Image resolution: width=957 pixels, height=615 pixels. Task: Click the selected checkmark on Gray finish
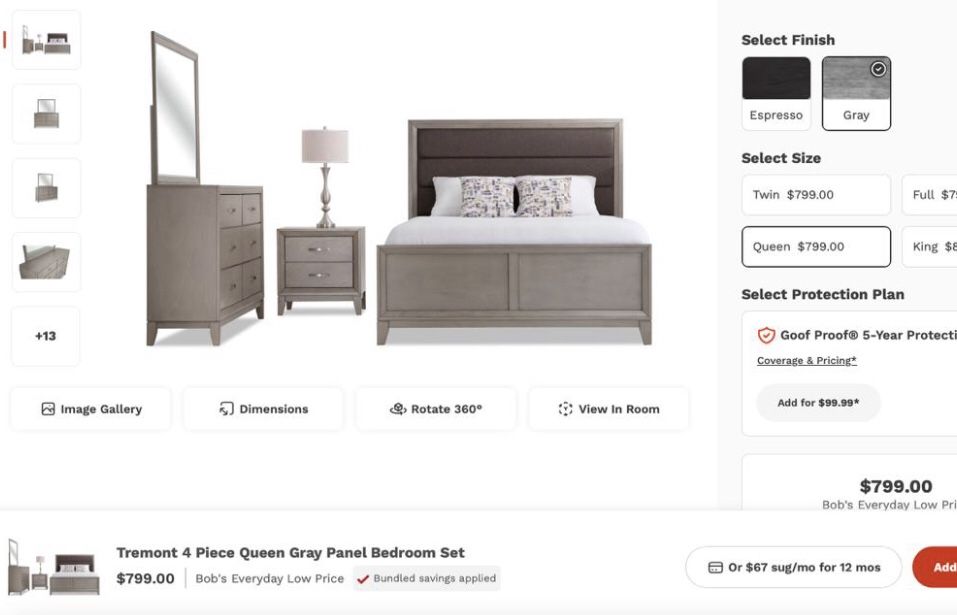[878, 69]
